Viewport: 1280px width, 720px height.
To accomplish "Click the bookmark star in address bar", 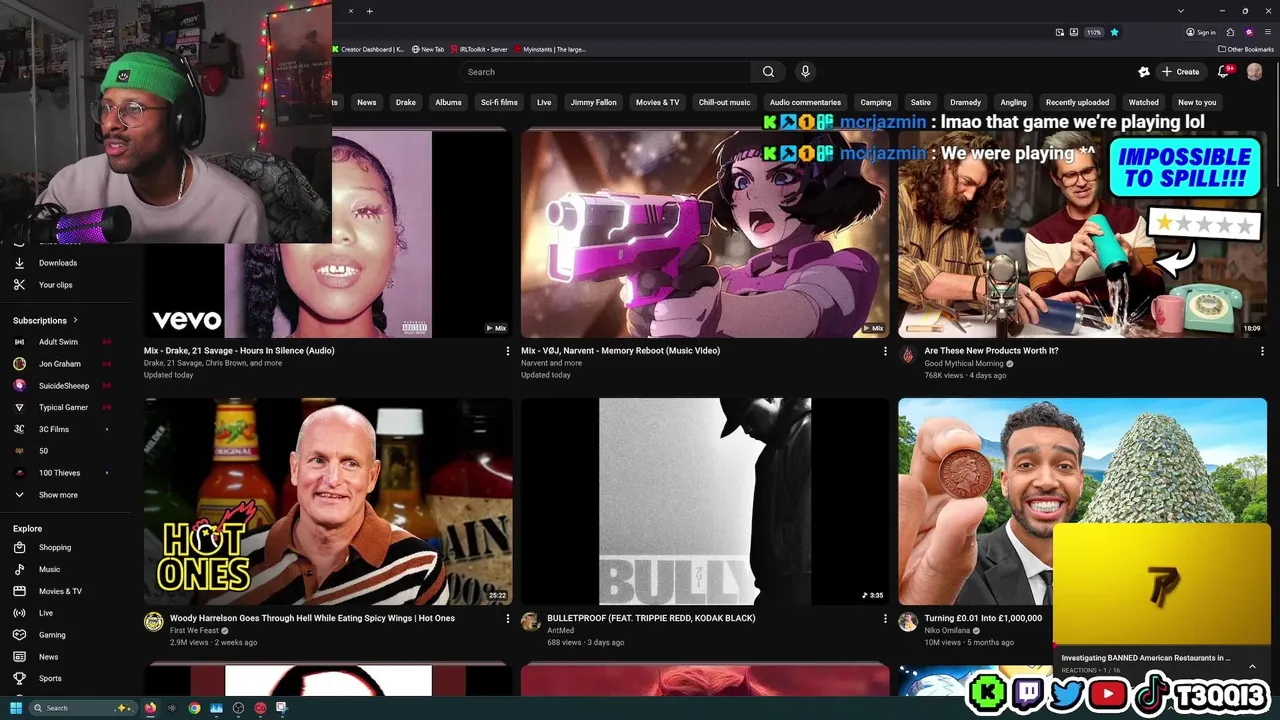I will pos(1114,32).
